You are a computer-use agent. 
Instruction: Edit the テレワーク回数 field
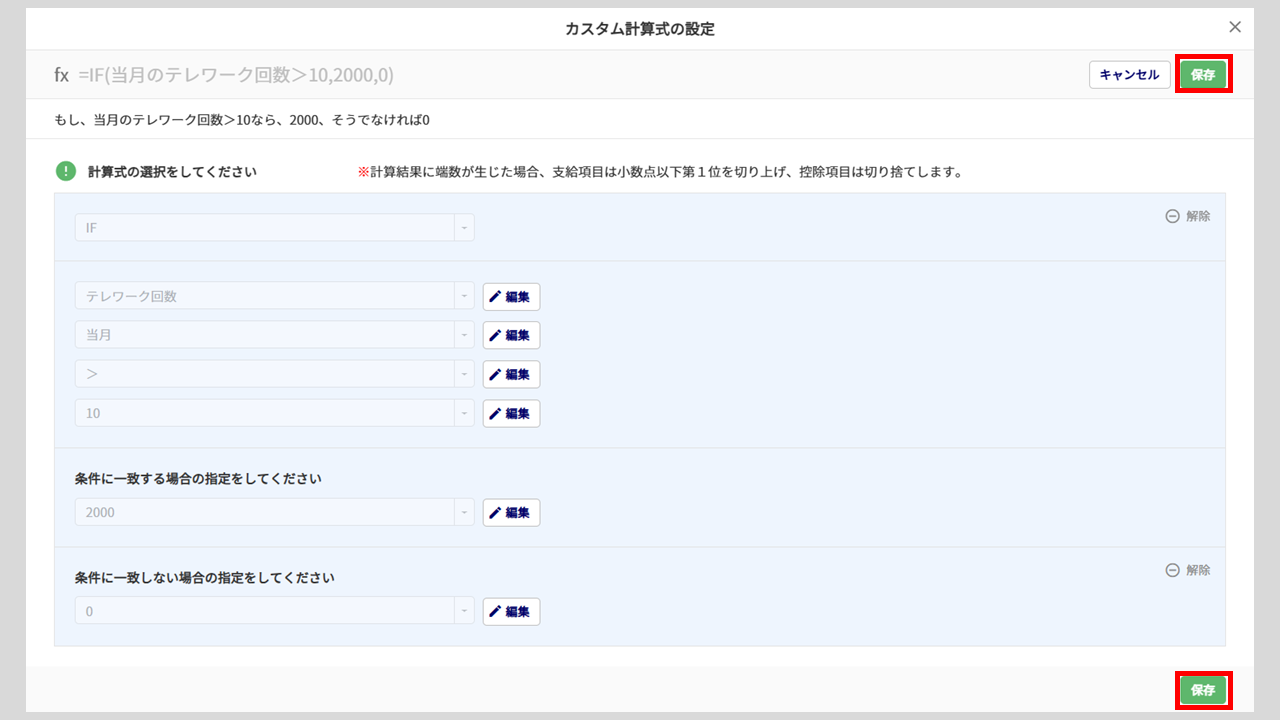click(x=511, y=296)
